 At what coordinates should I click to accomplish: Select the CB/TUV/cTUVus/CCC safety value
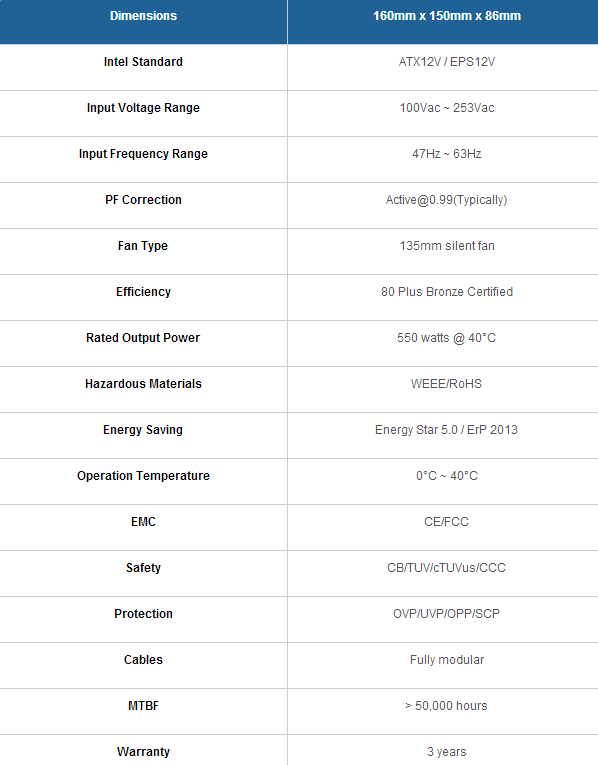[447, 568]
